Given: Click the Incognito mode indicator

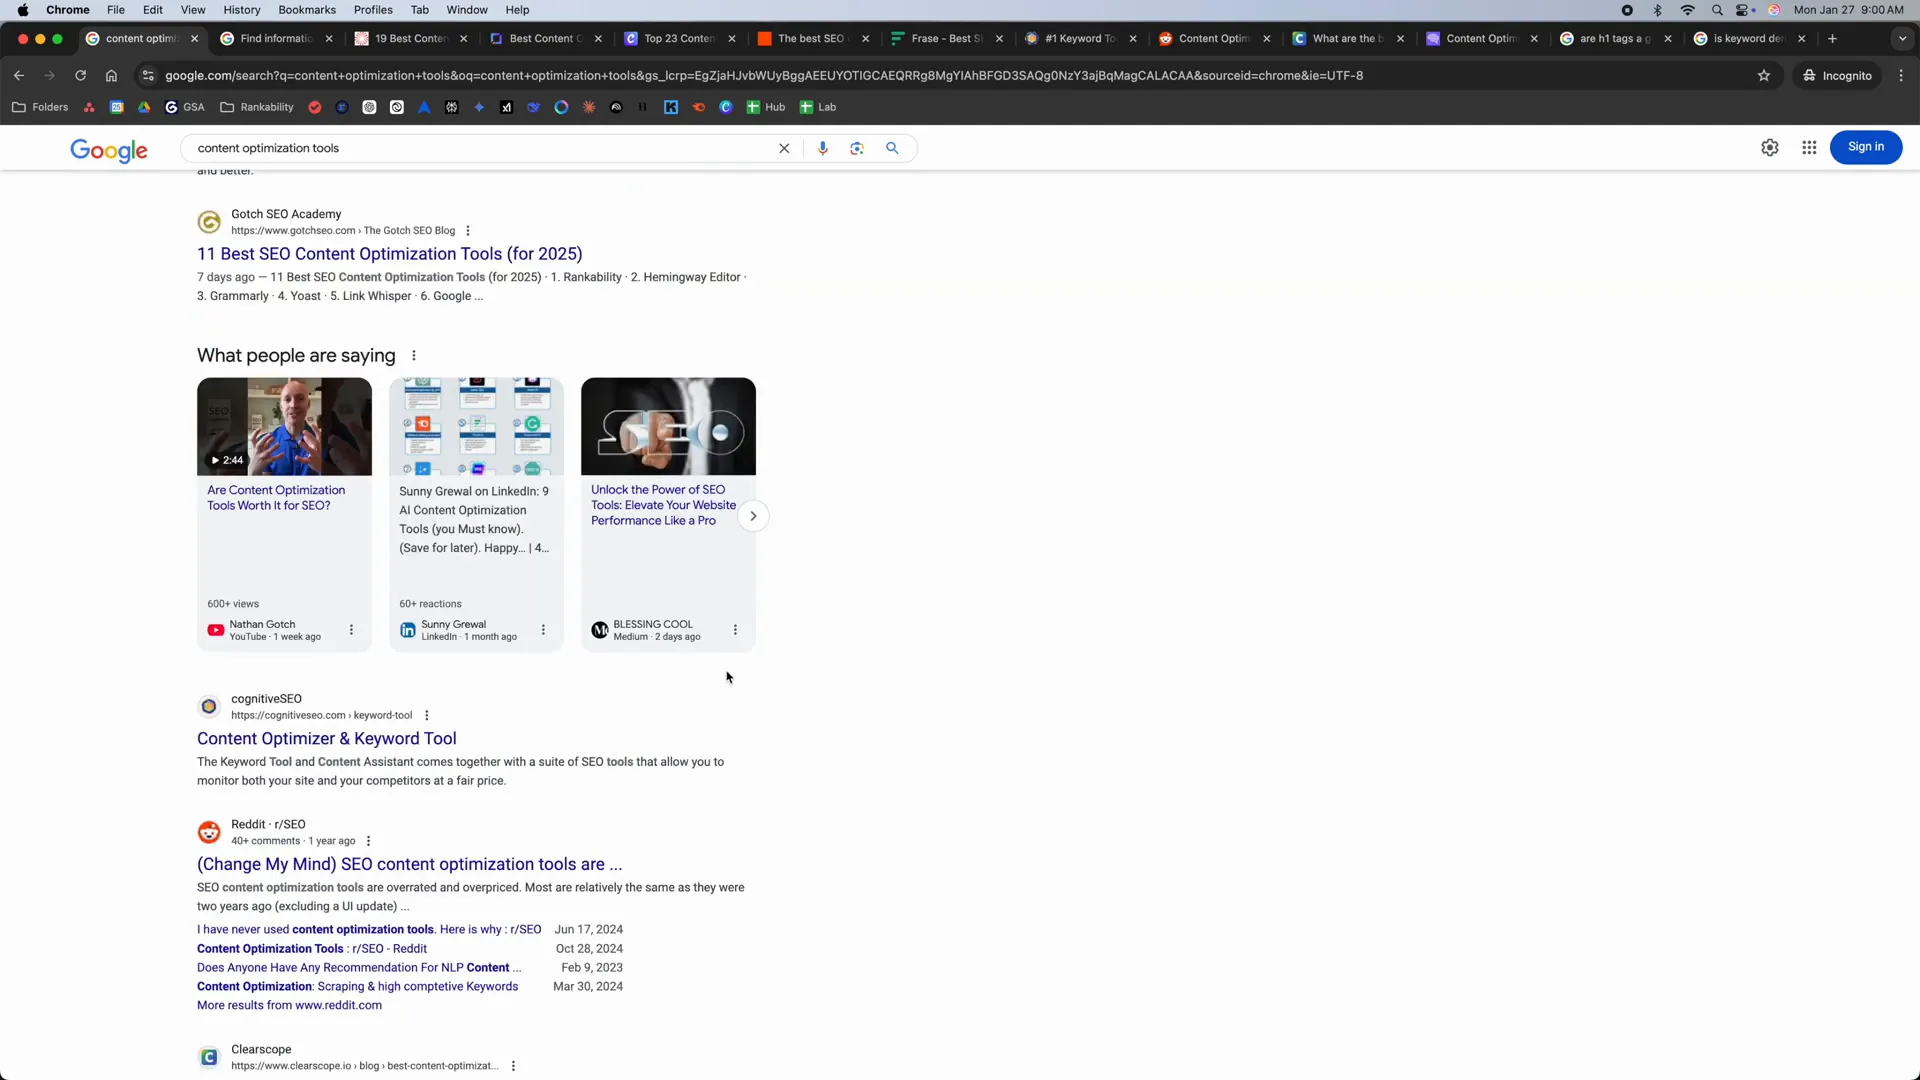Looking at the screenshot, I should (x=1838, y=75).
